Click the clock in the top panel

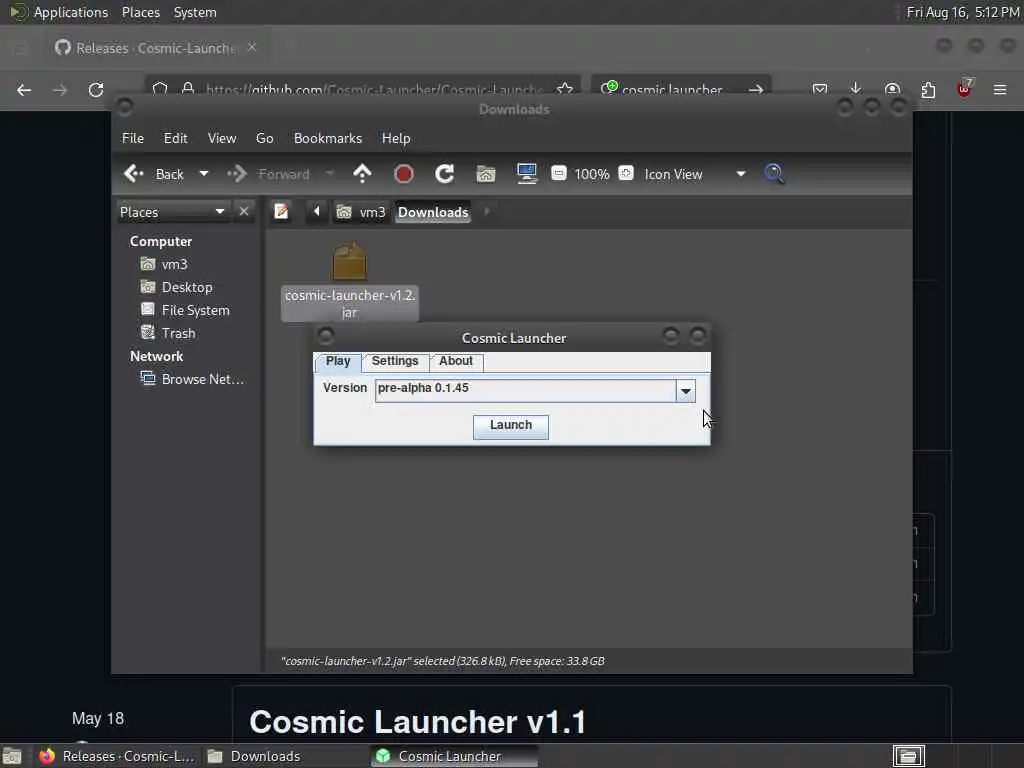963,12
